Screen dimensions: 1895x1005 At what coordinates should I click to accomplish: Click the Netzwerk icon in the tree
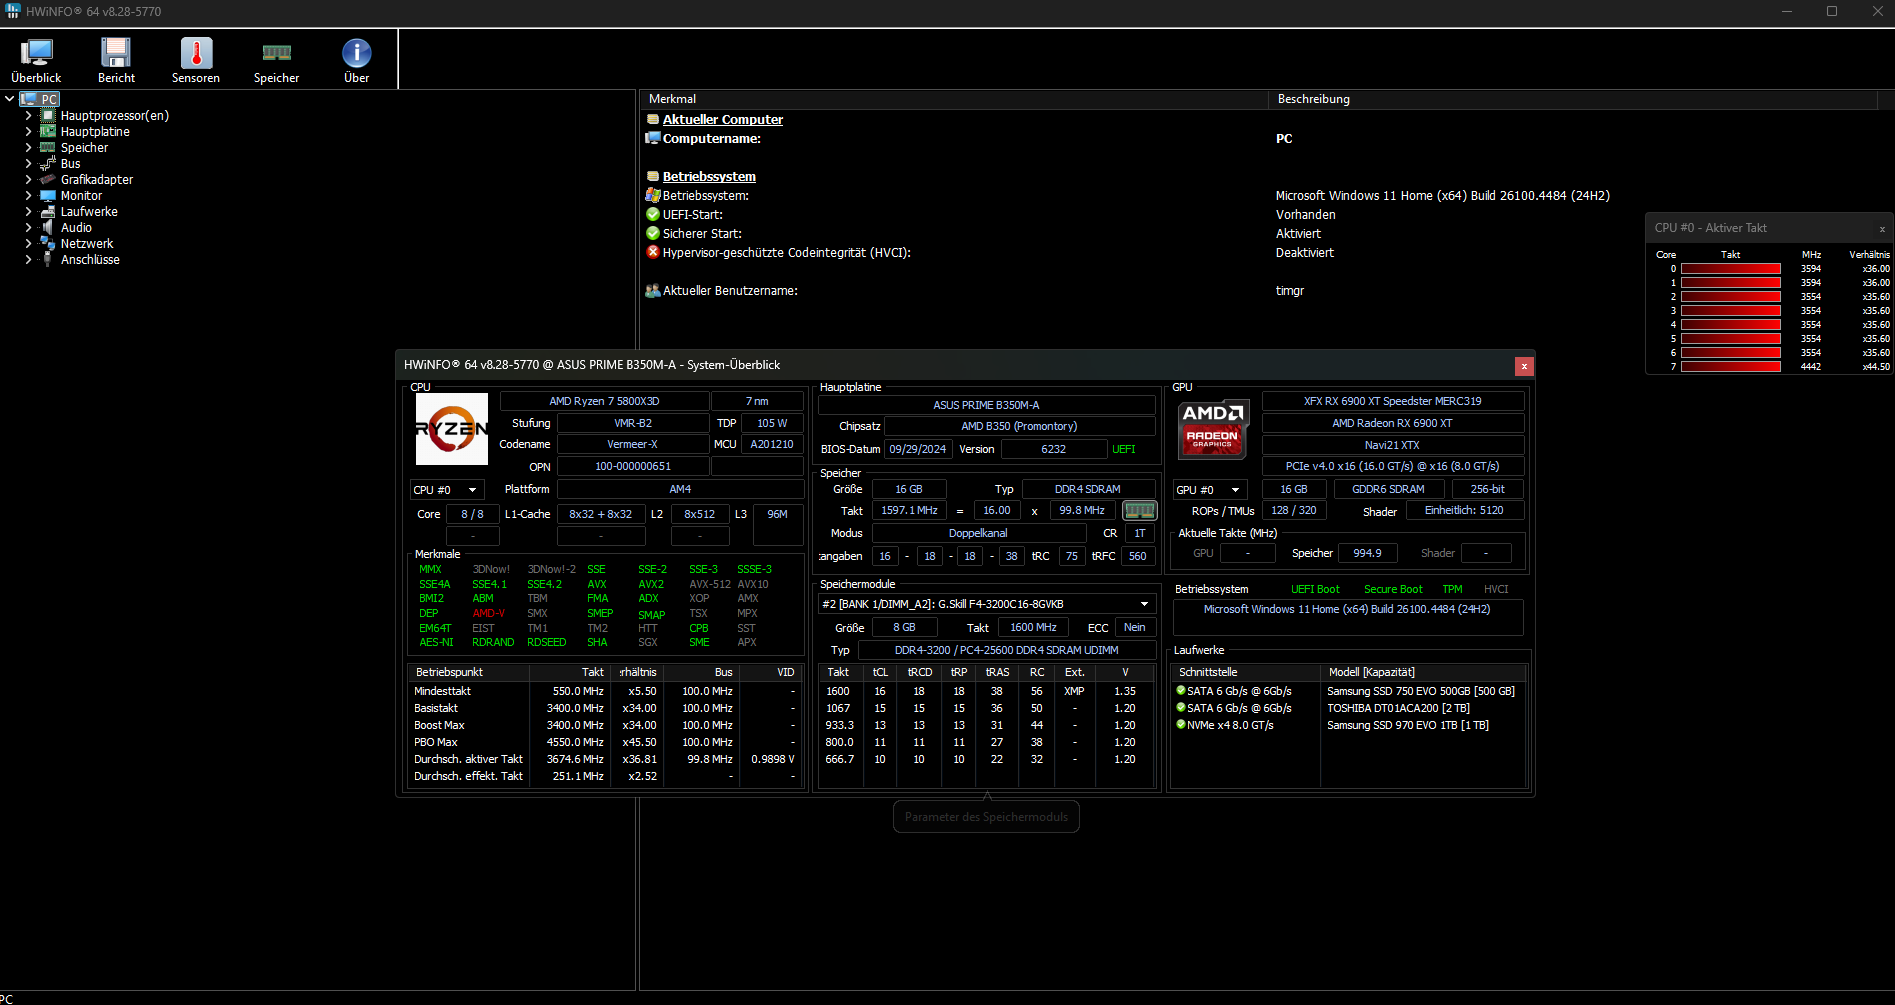click(x=47, y=244)
